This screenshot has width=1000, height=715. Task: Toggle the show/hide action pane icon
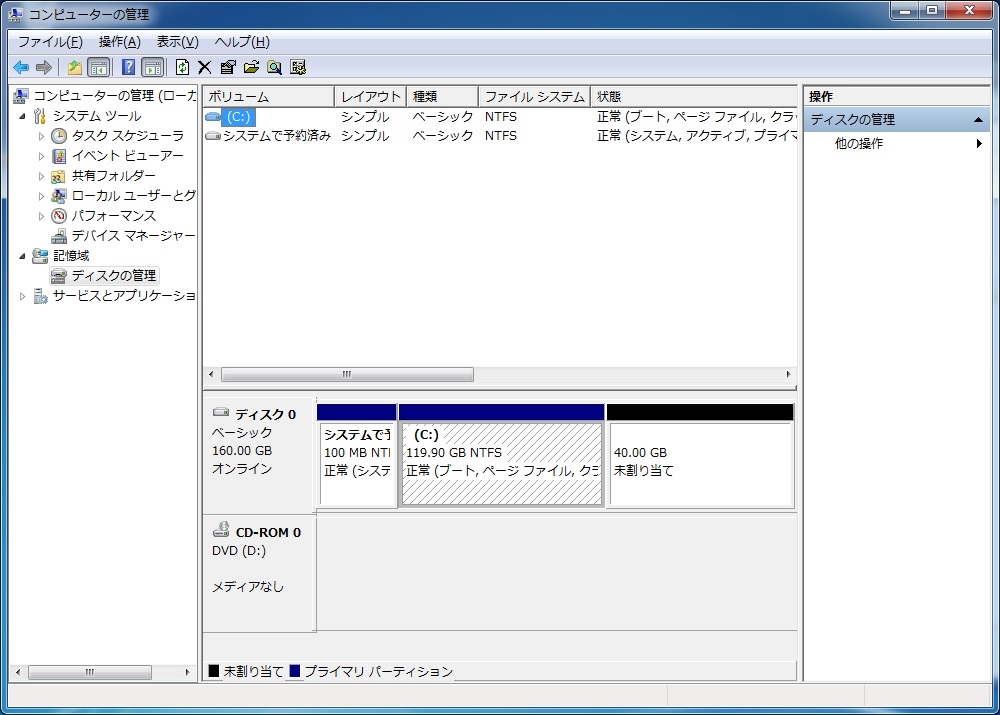153,67
